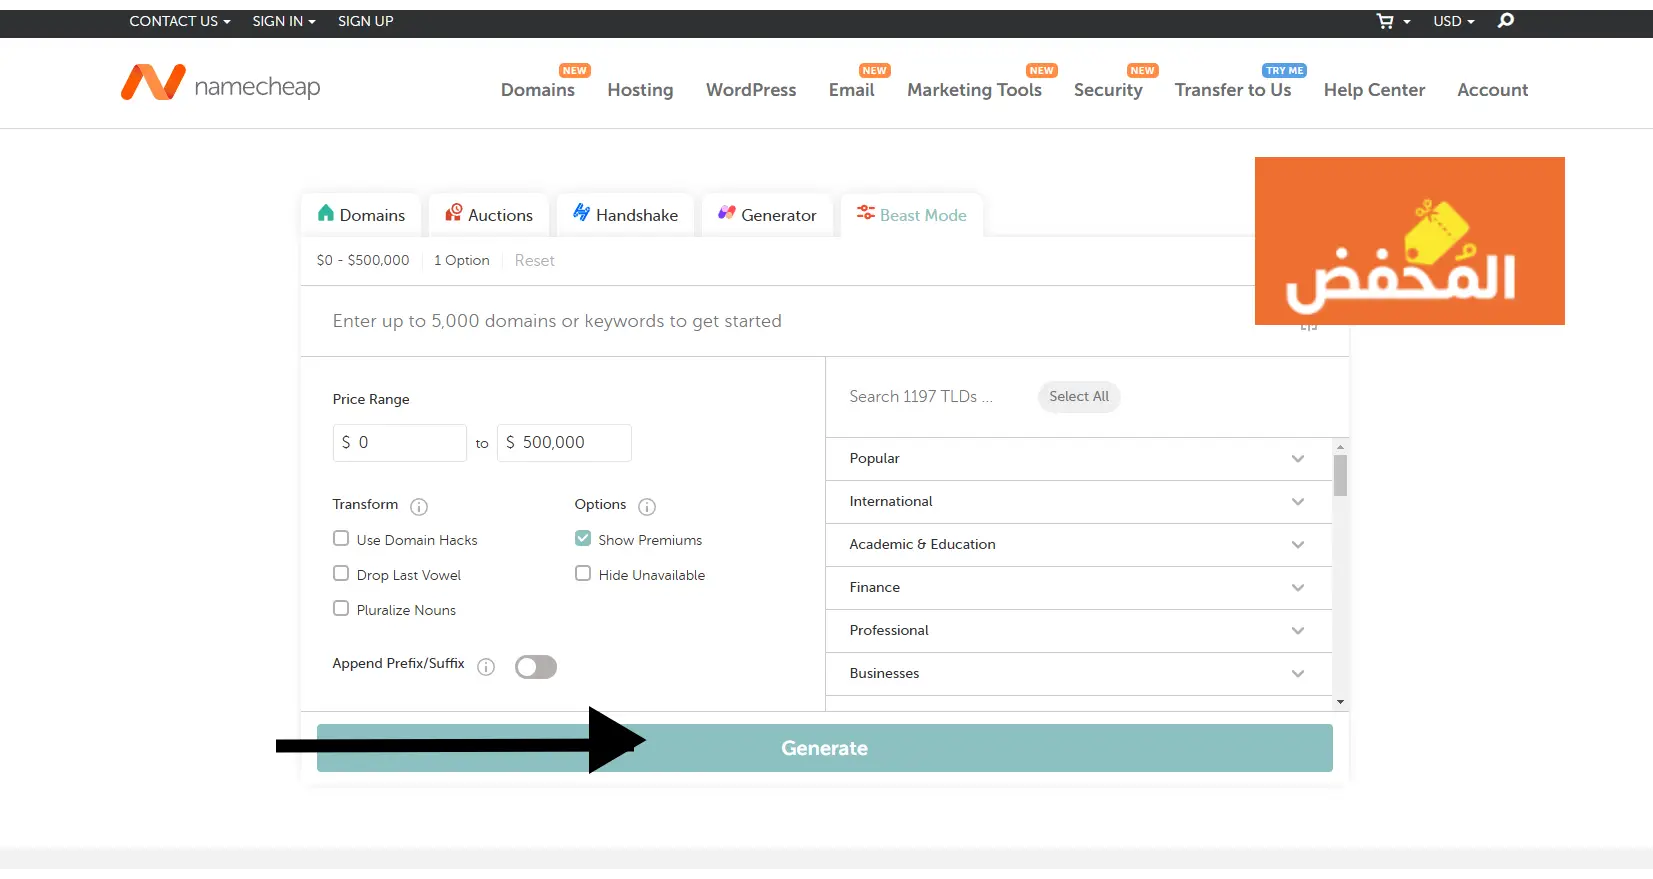Click the search magnifier icon in top bar
The height and width of the screenshot is (879, 1653).
(x=1506, y=21)
